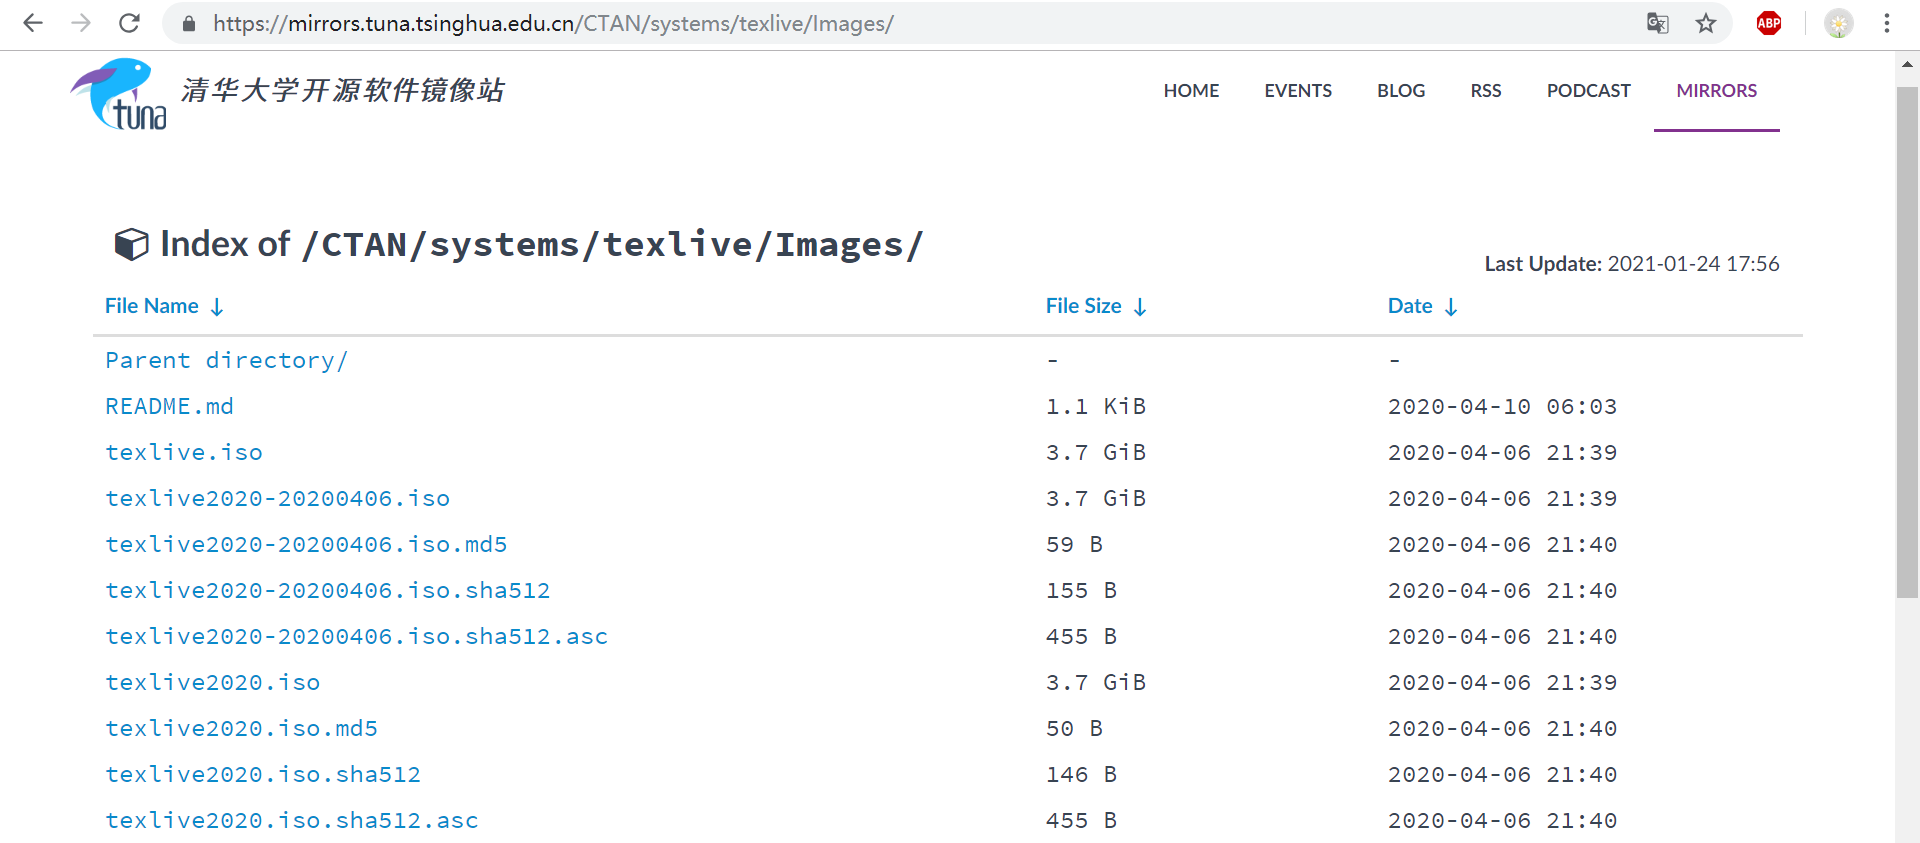The image size is (1920, 843).
Task: Click the vertical scrollbar thumb
Action: click(1907, 342)
